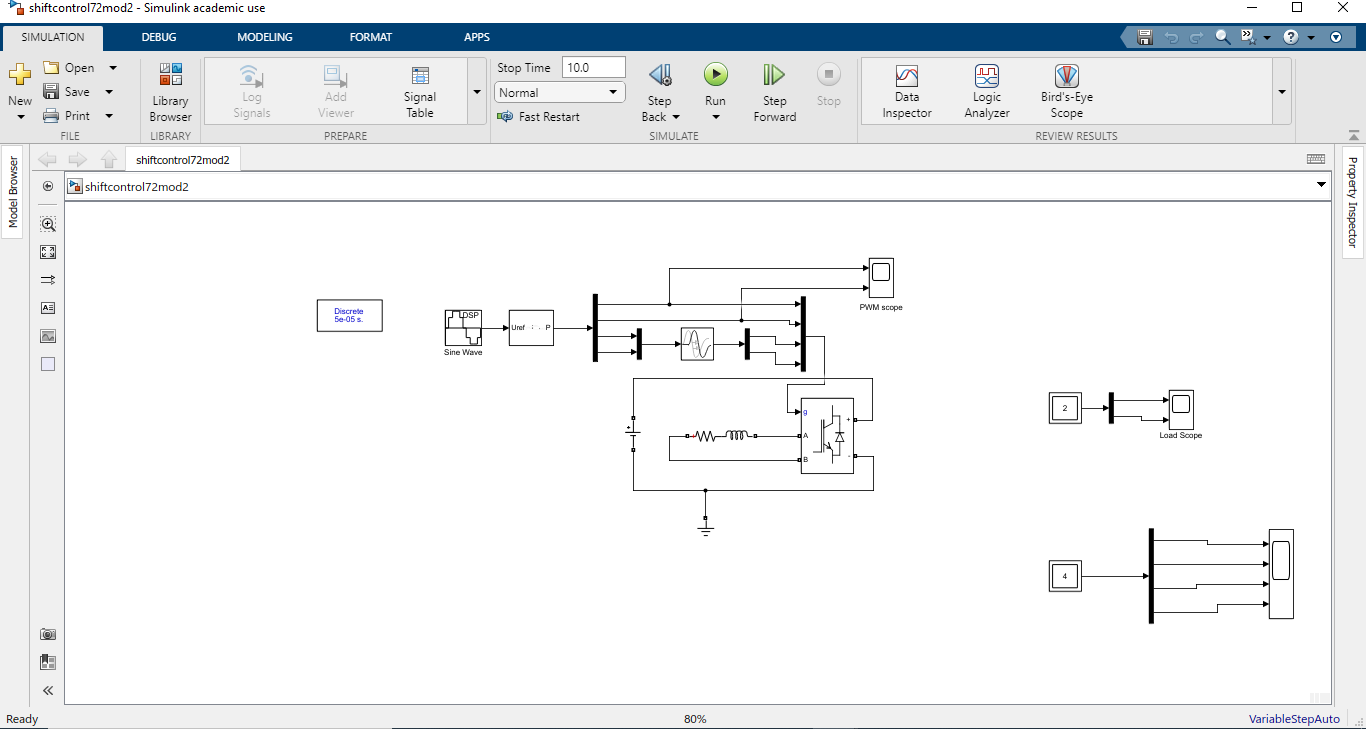This screenshot has height=729, width=1366.
Task: Switch to the FORMAT tab
Action: point(371,37)
